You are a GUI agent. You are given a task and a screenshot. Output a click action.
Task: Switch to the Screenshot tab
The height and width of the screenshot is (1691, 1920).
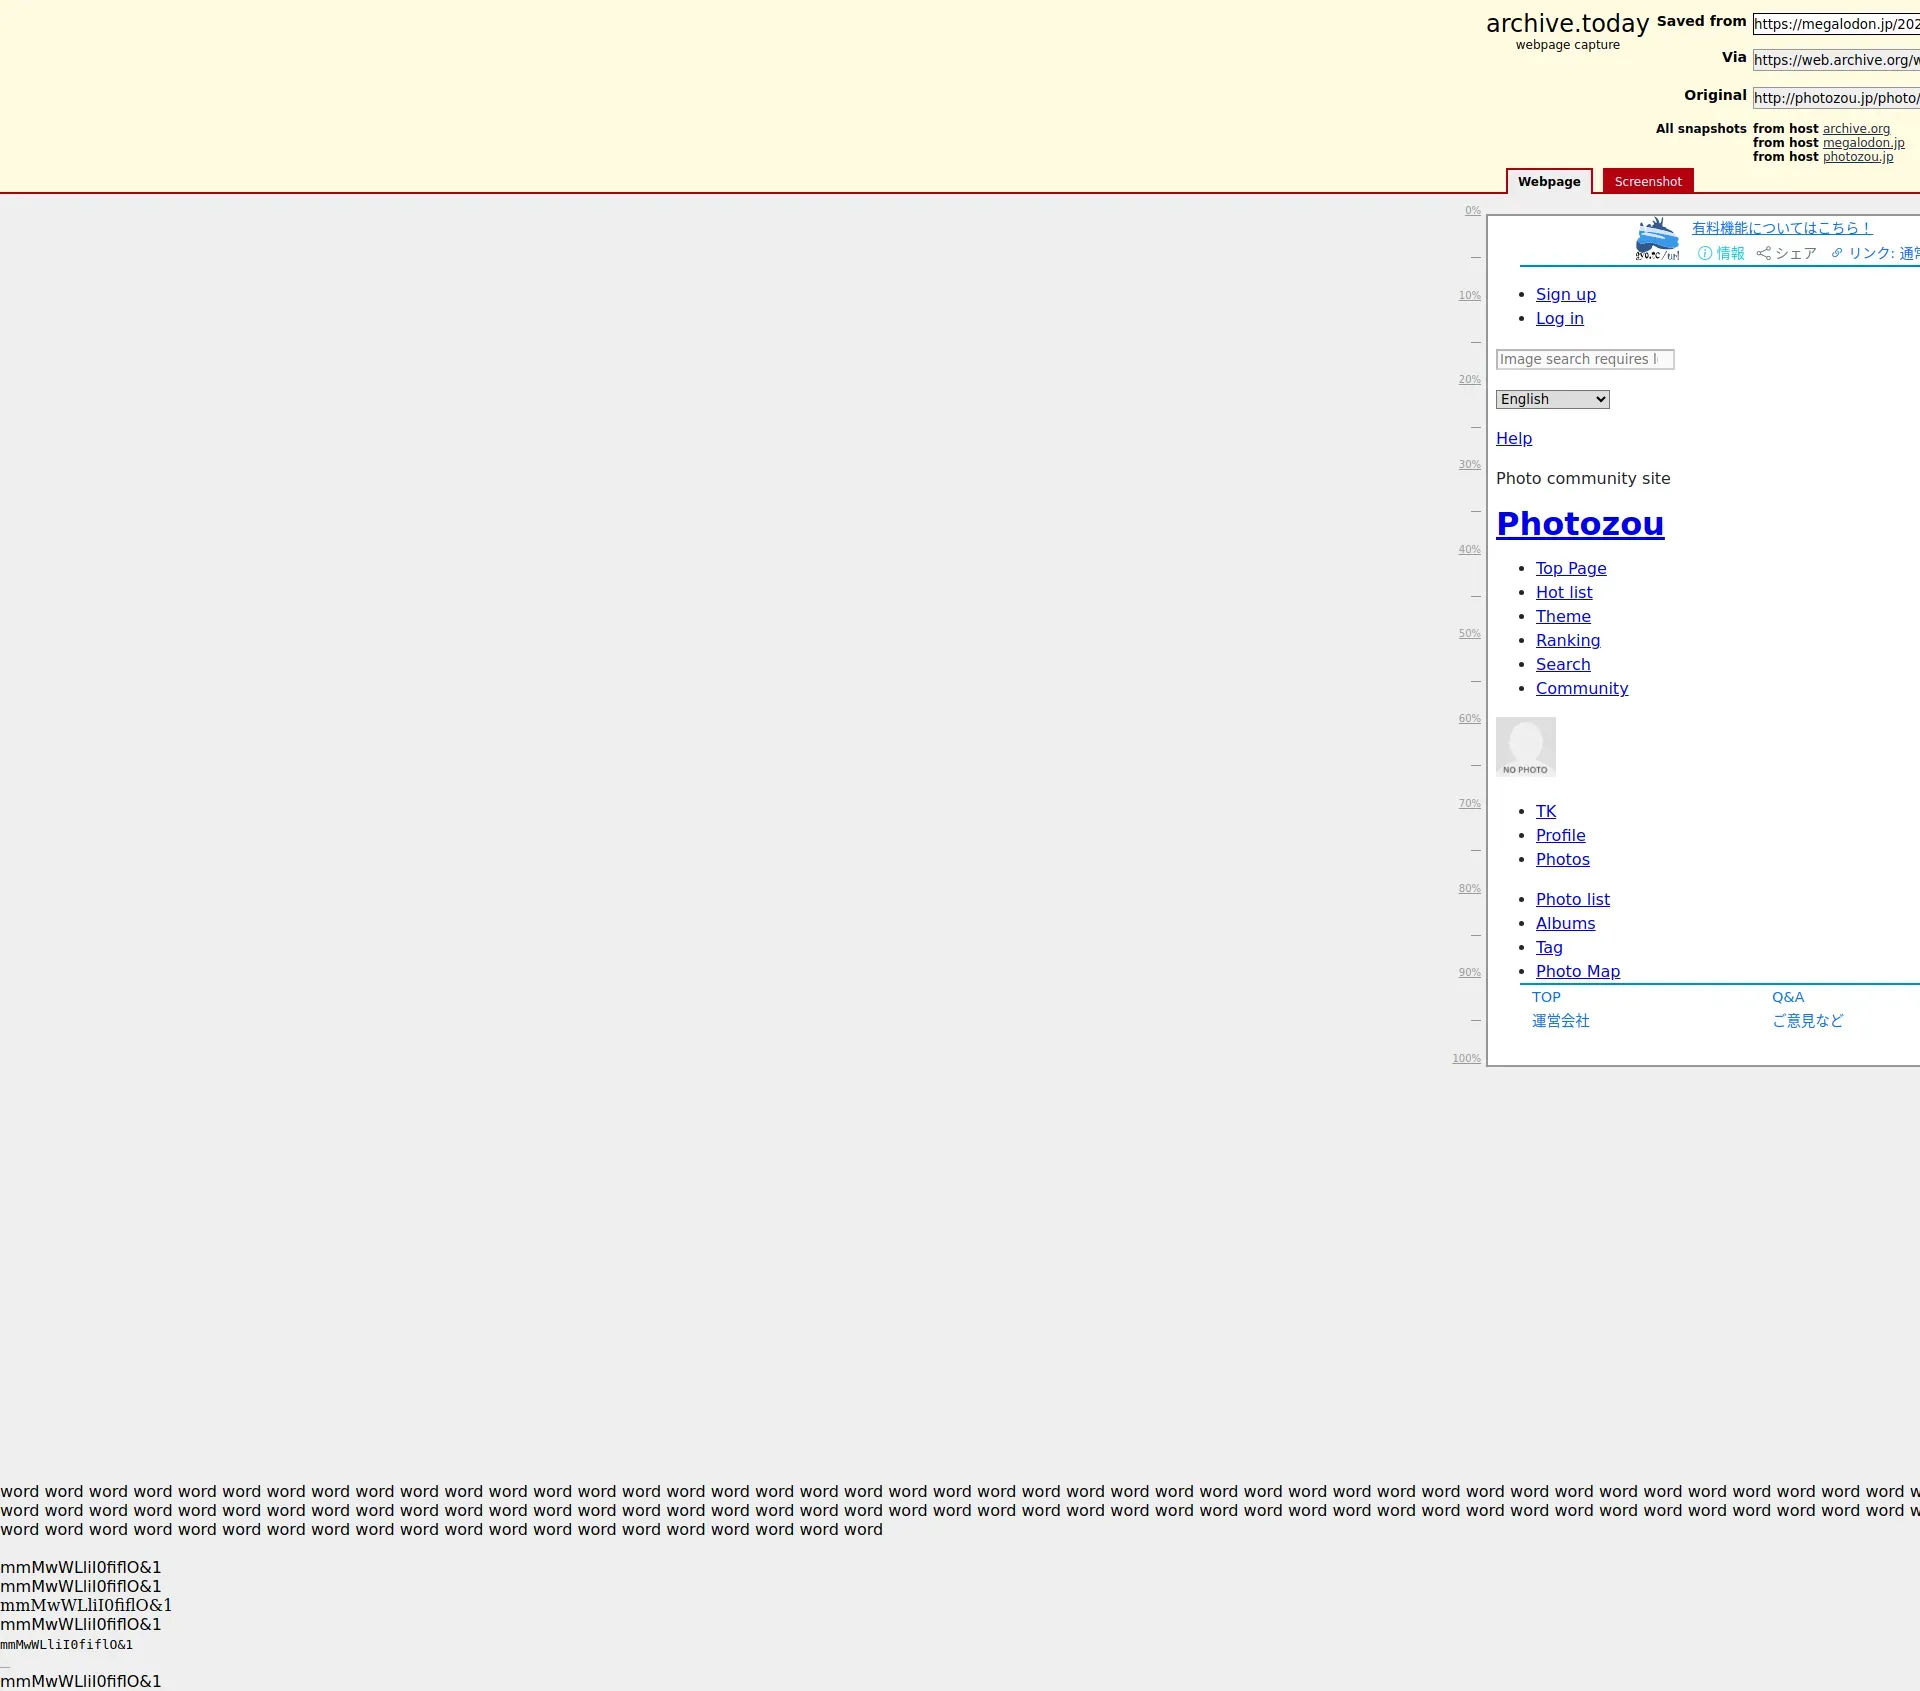tap(1647, 182)
